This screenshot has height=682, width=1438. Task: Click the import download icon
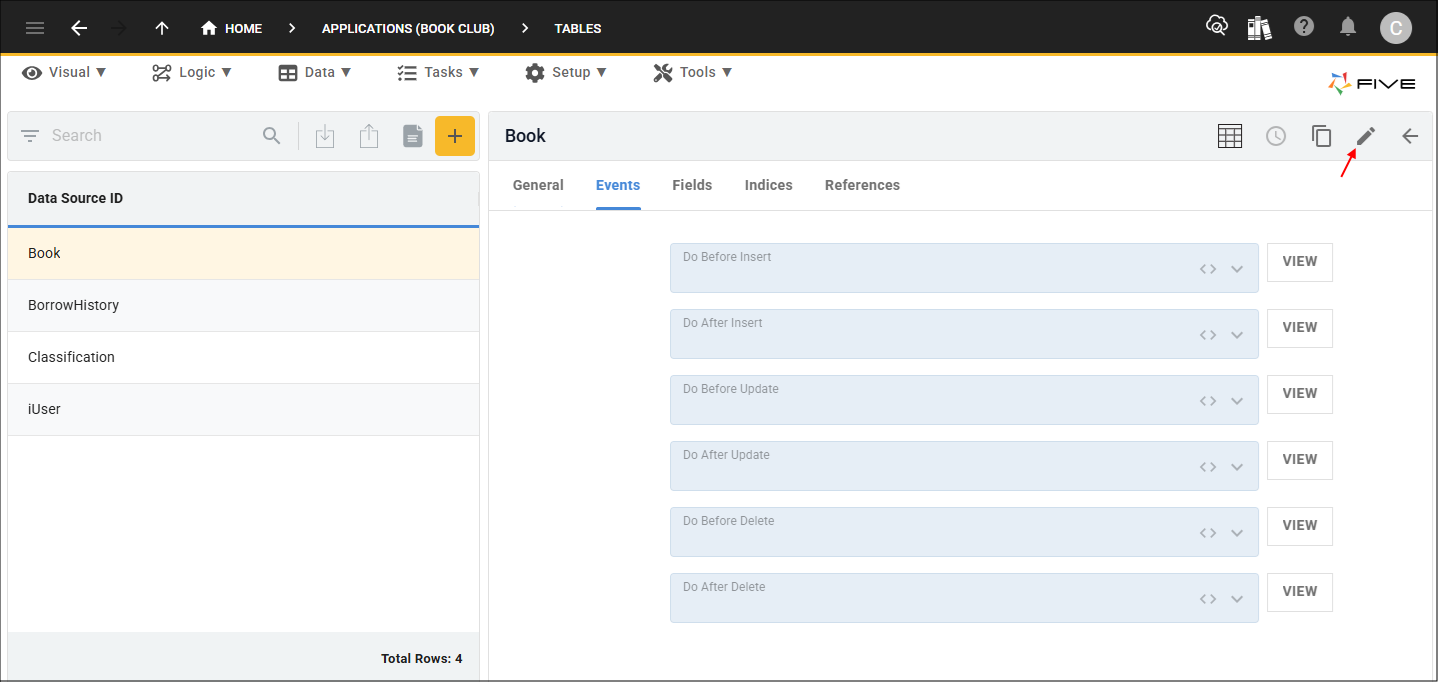325,136
